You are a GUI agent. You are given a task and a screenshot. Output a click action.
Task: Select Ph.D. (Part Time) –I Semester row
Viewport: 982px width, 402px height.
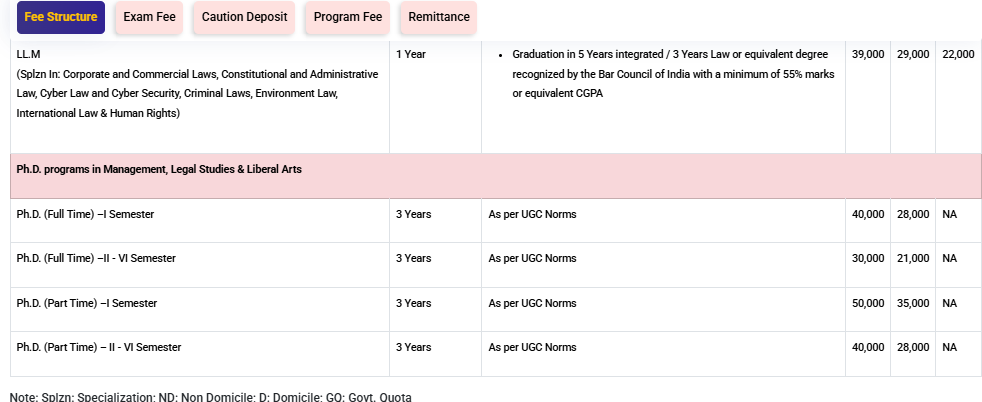click(86, 303)
